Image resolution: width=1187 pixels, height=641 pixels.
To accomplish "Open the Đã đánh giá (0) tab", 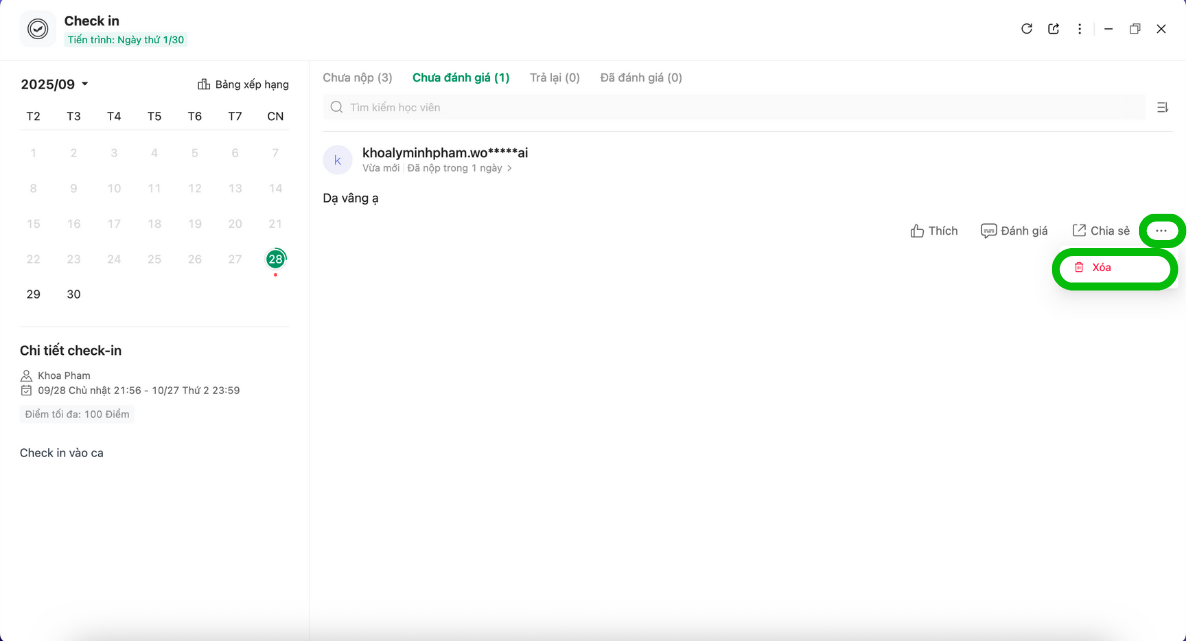I will click(641, 78).
